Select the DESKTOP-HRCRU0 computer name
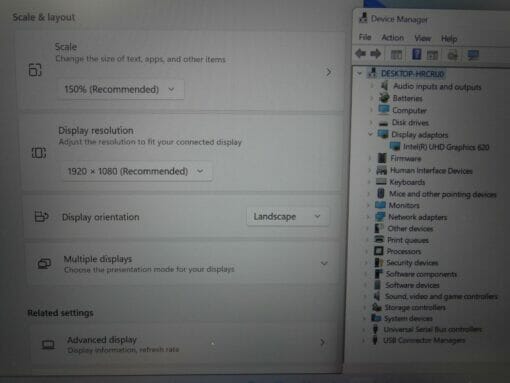Screen dimensions: 510x383 [x=412, y=74]
